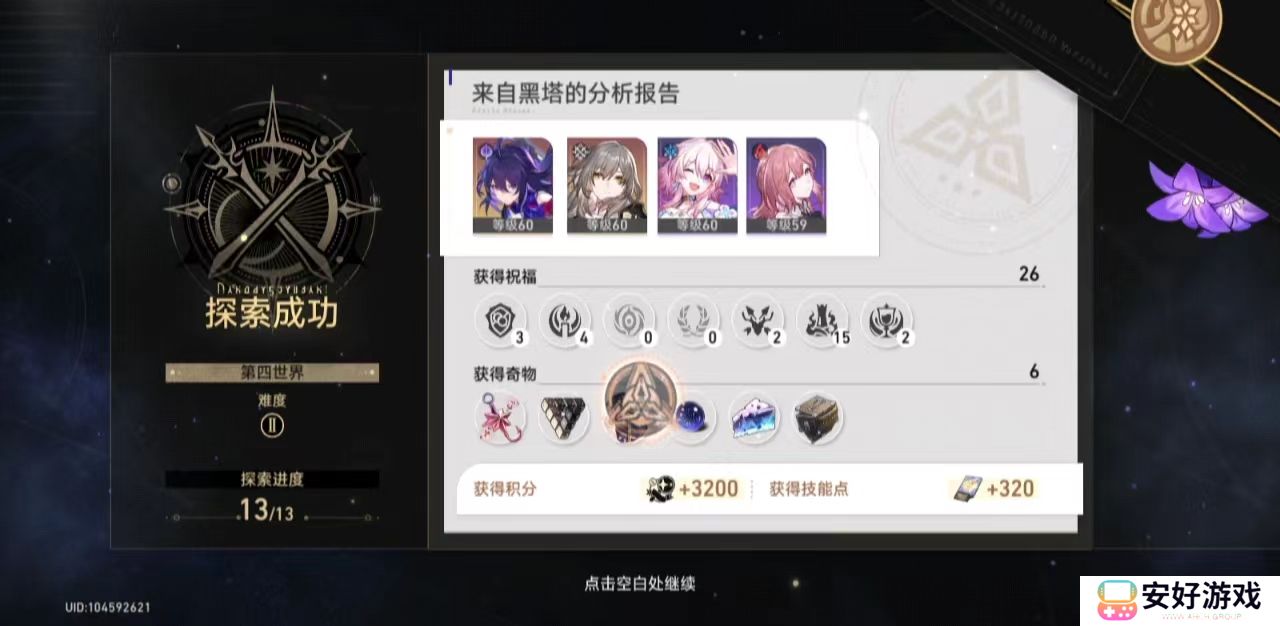This screenshot has width=1280, height=626.
Task: Click the laurel wreath blessing icon
Action: tap(693, 321)
